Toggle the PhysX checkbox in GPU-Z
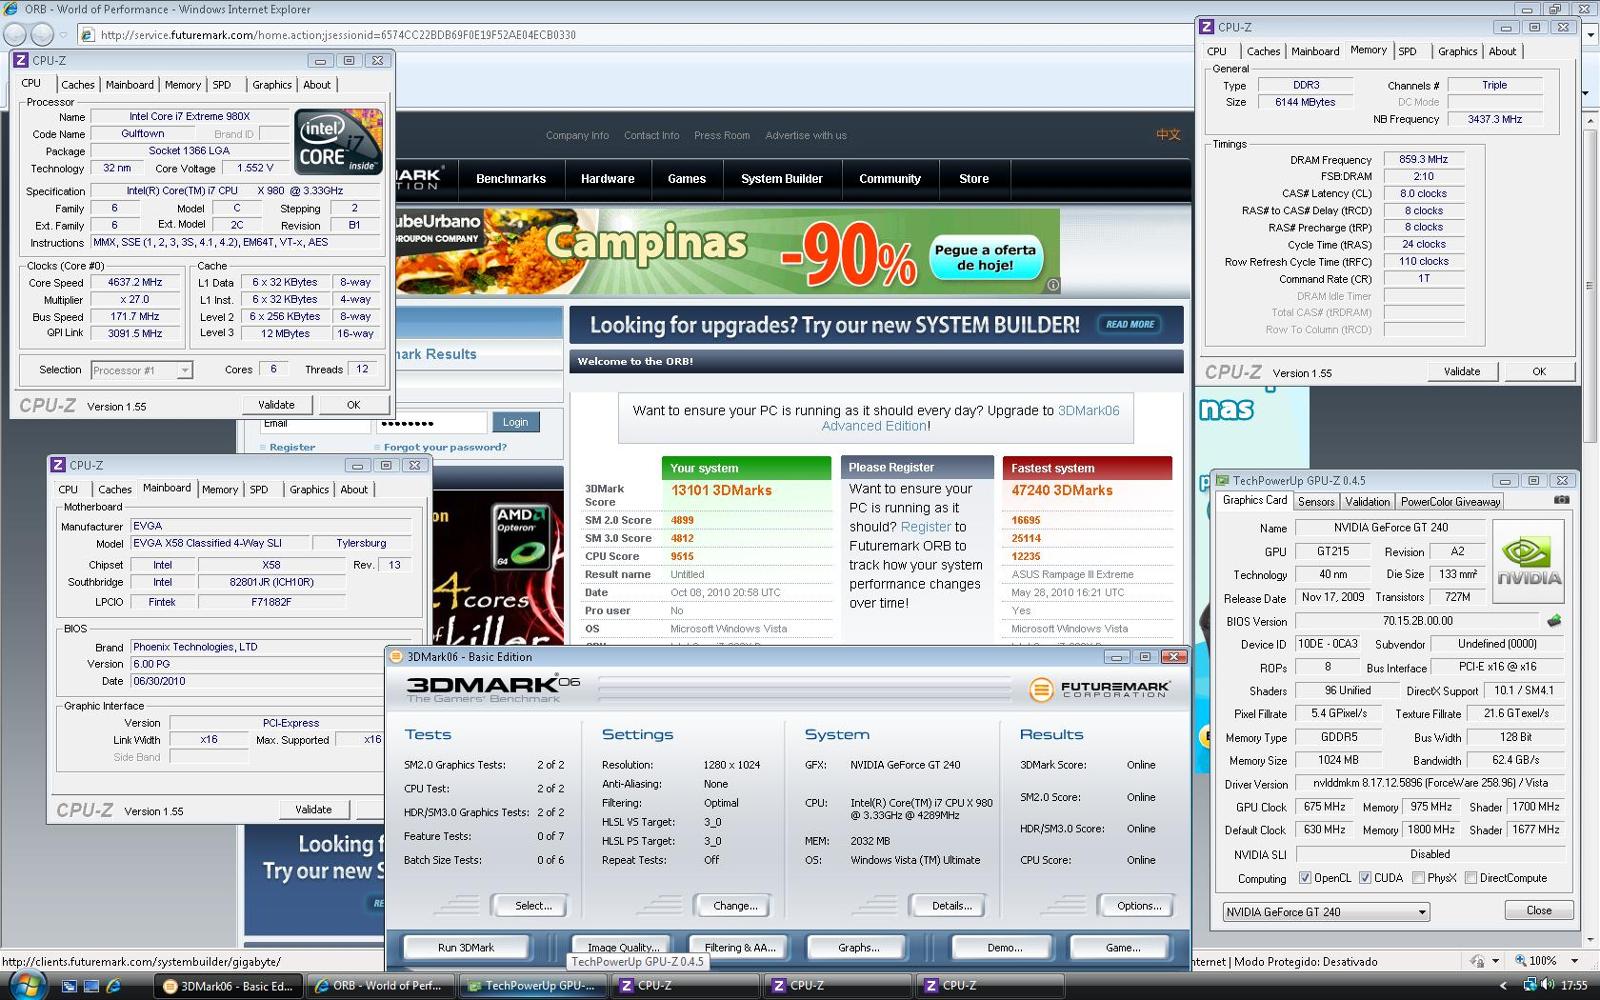This screenshot has height=1000, width=1600. tap(1418, 878)
